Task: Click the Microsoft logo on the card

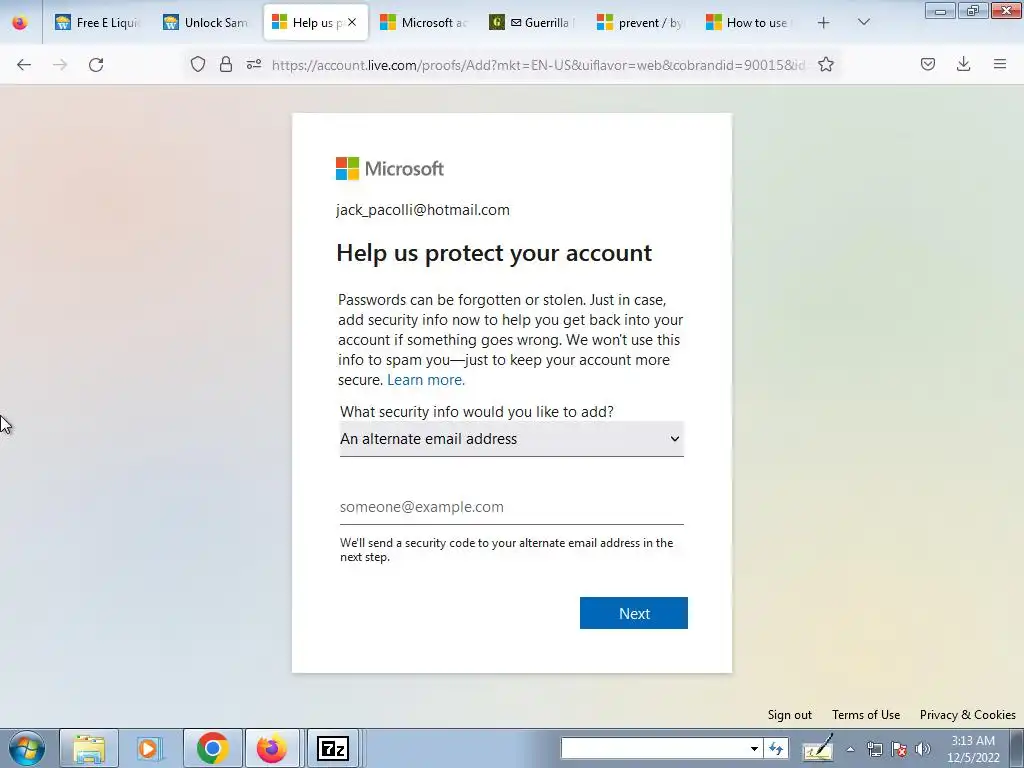Action: tap(390, 168)
